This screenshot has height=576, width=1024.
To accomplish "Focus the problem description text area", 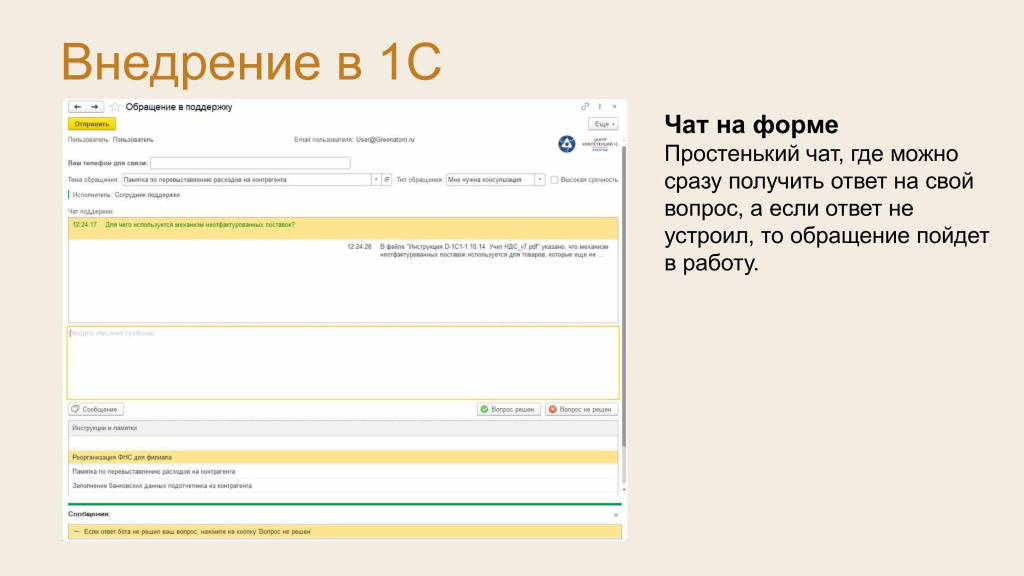I will tap(343, 363).
